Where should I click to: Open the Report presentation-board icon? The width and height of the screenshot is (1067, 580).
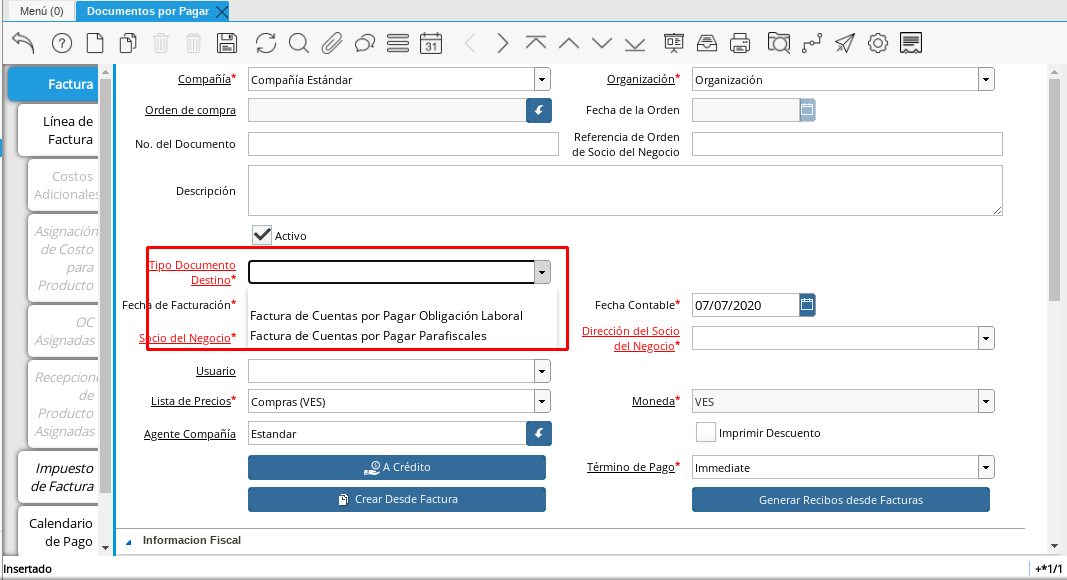(674, 44)
